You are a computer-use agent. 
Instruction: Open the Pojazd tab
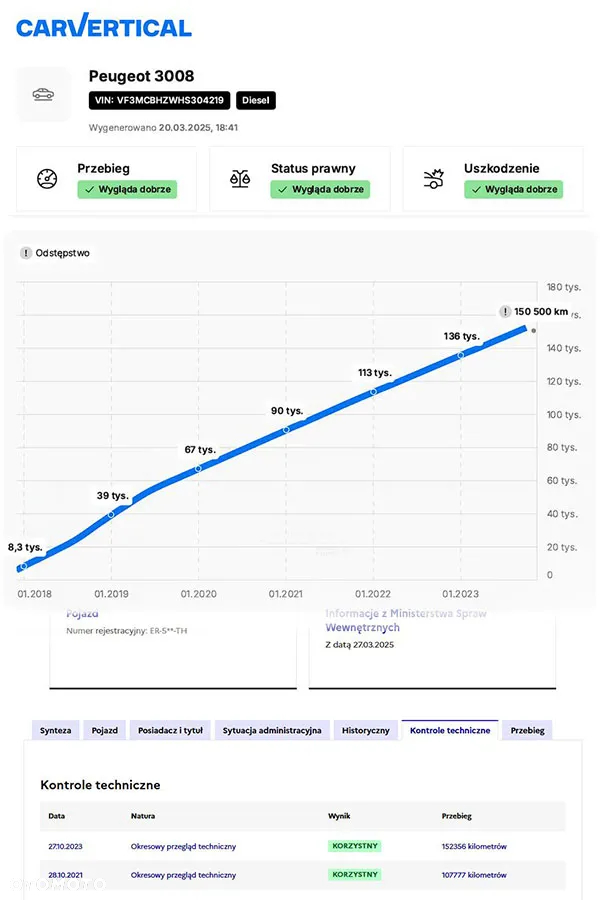coord(104,730)
